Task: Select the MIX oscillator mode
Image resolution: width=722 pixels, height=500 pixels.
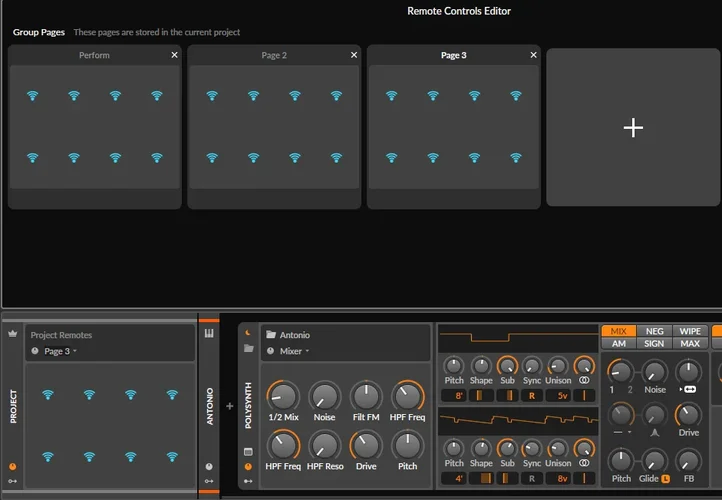Action: [619, 331]
